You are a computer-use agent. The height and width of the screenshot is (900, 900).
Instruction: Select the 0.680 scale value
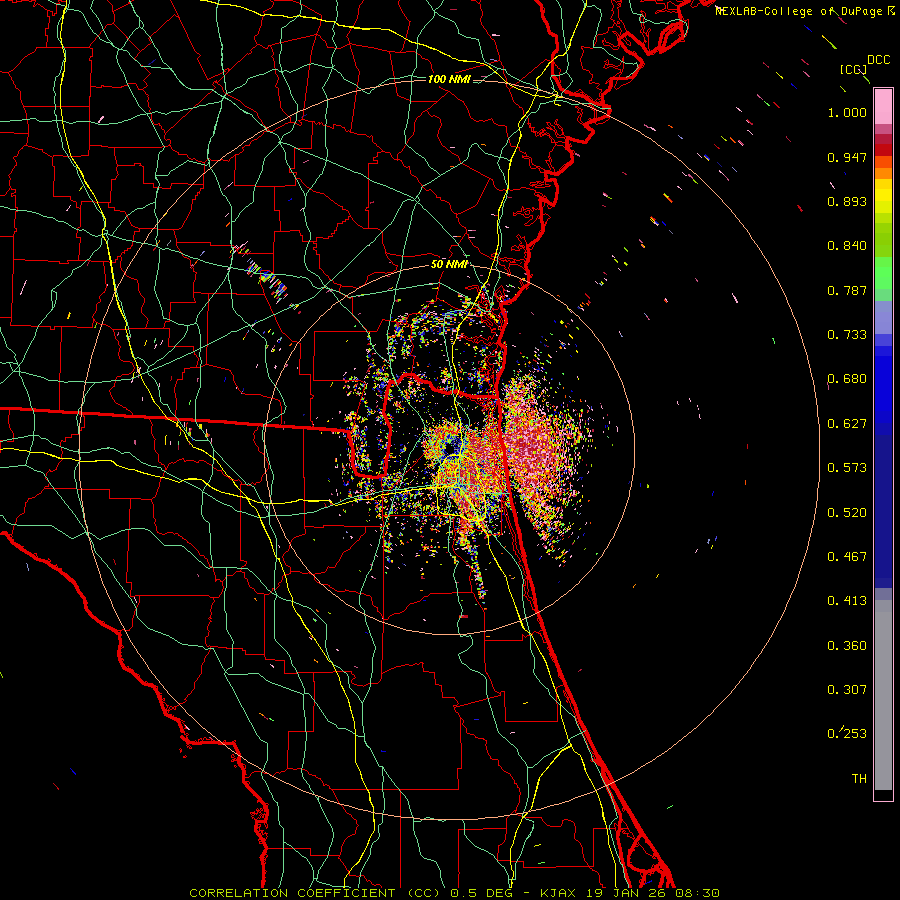[x=847, y=379]
